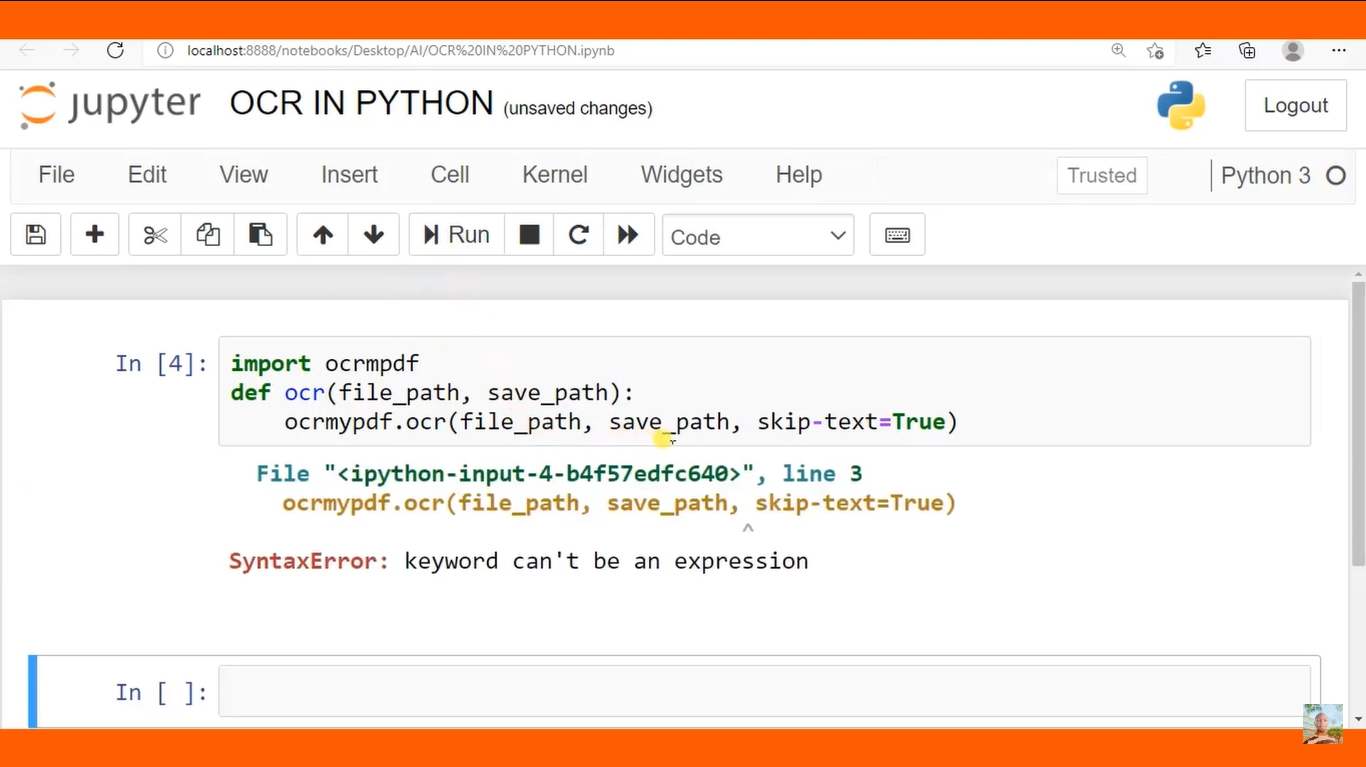The width and height of the screenshot is (1366, 767).
Task: Click the browser forward arrow
Action: (x=71, y=50)
